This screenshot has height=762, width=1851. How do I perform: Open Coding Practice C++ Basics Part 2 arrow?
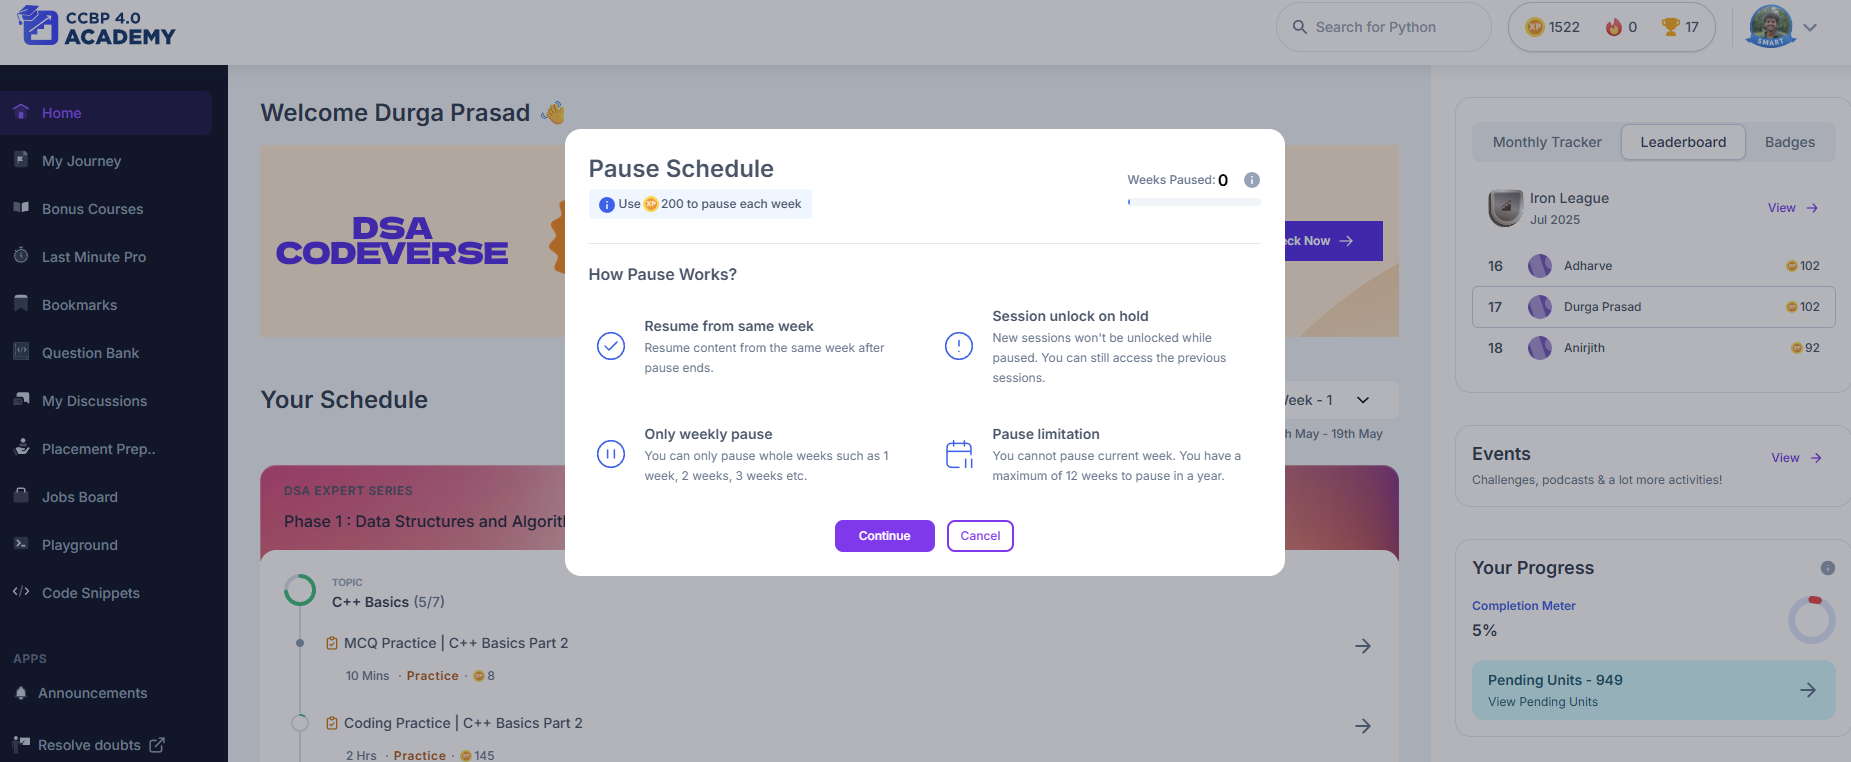point(1363,726)
